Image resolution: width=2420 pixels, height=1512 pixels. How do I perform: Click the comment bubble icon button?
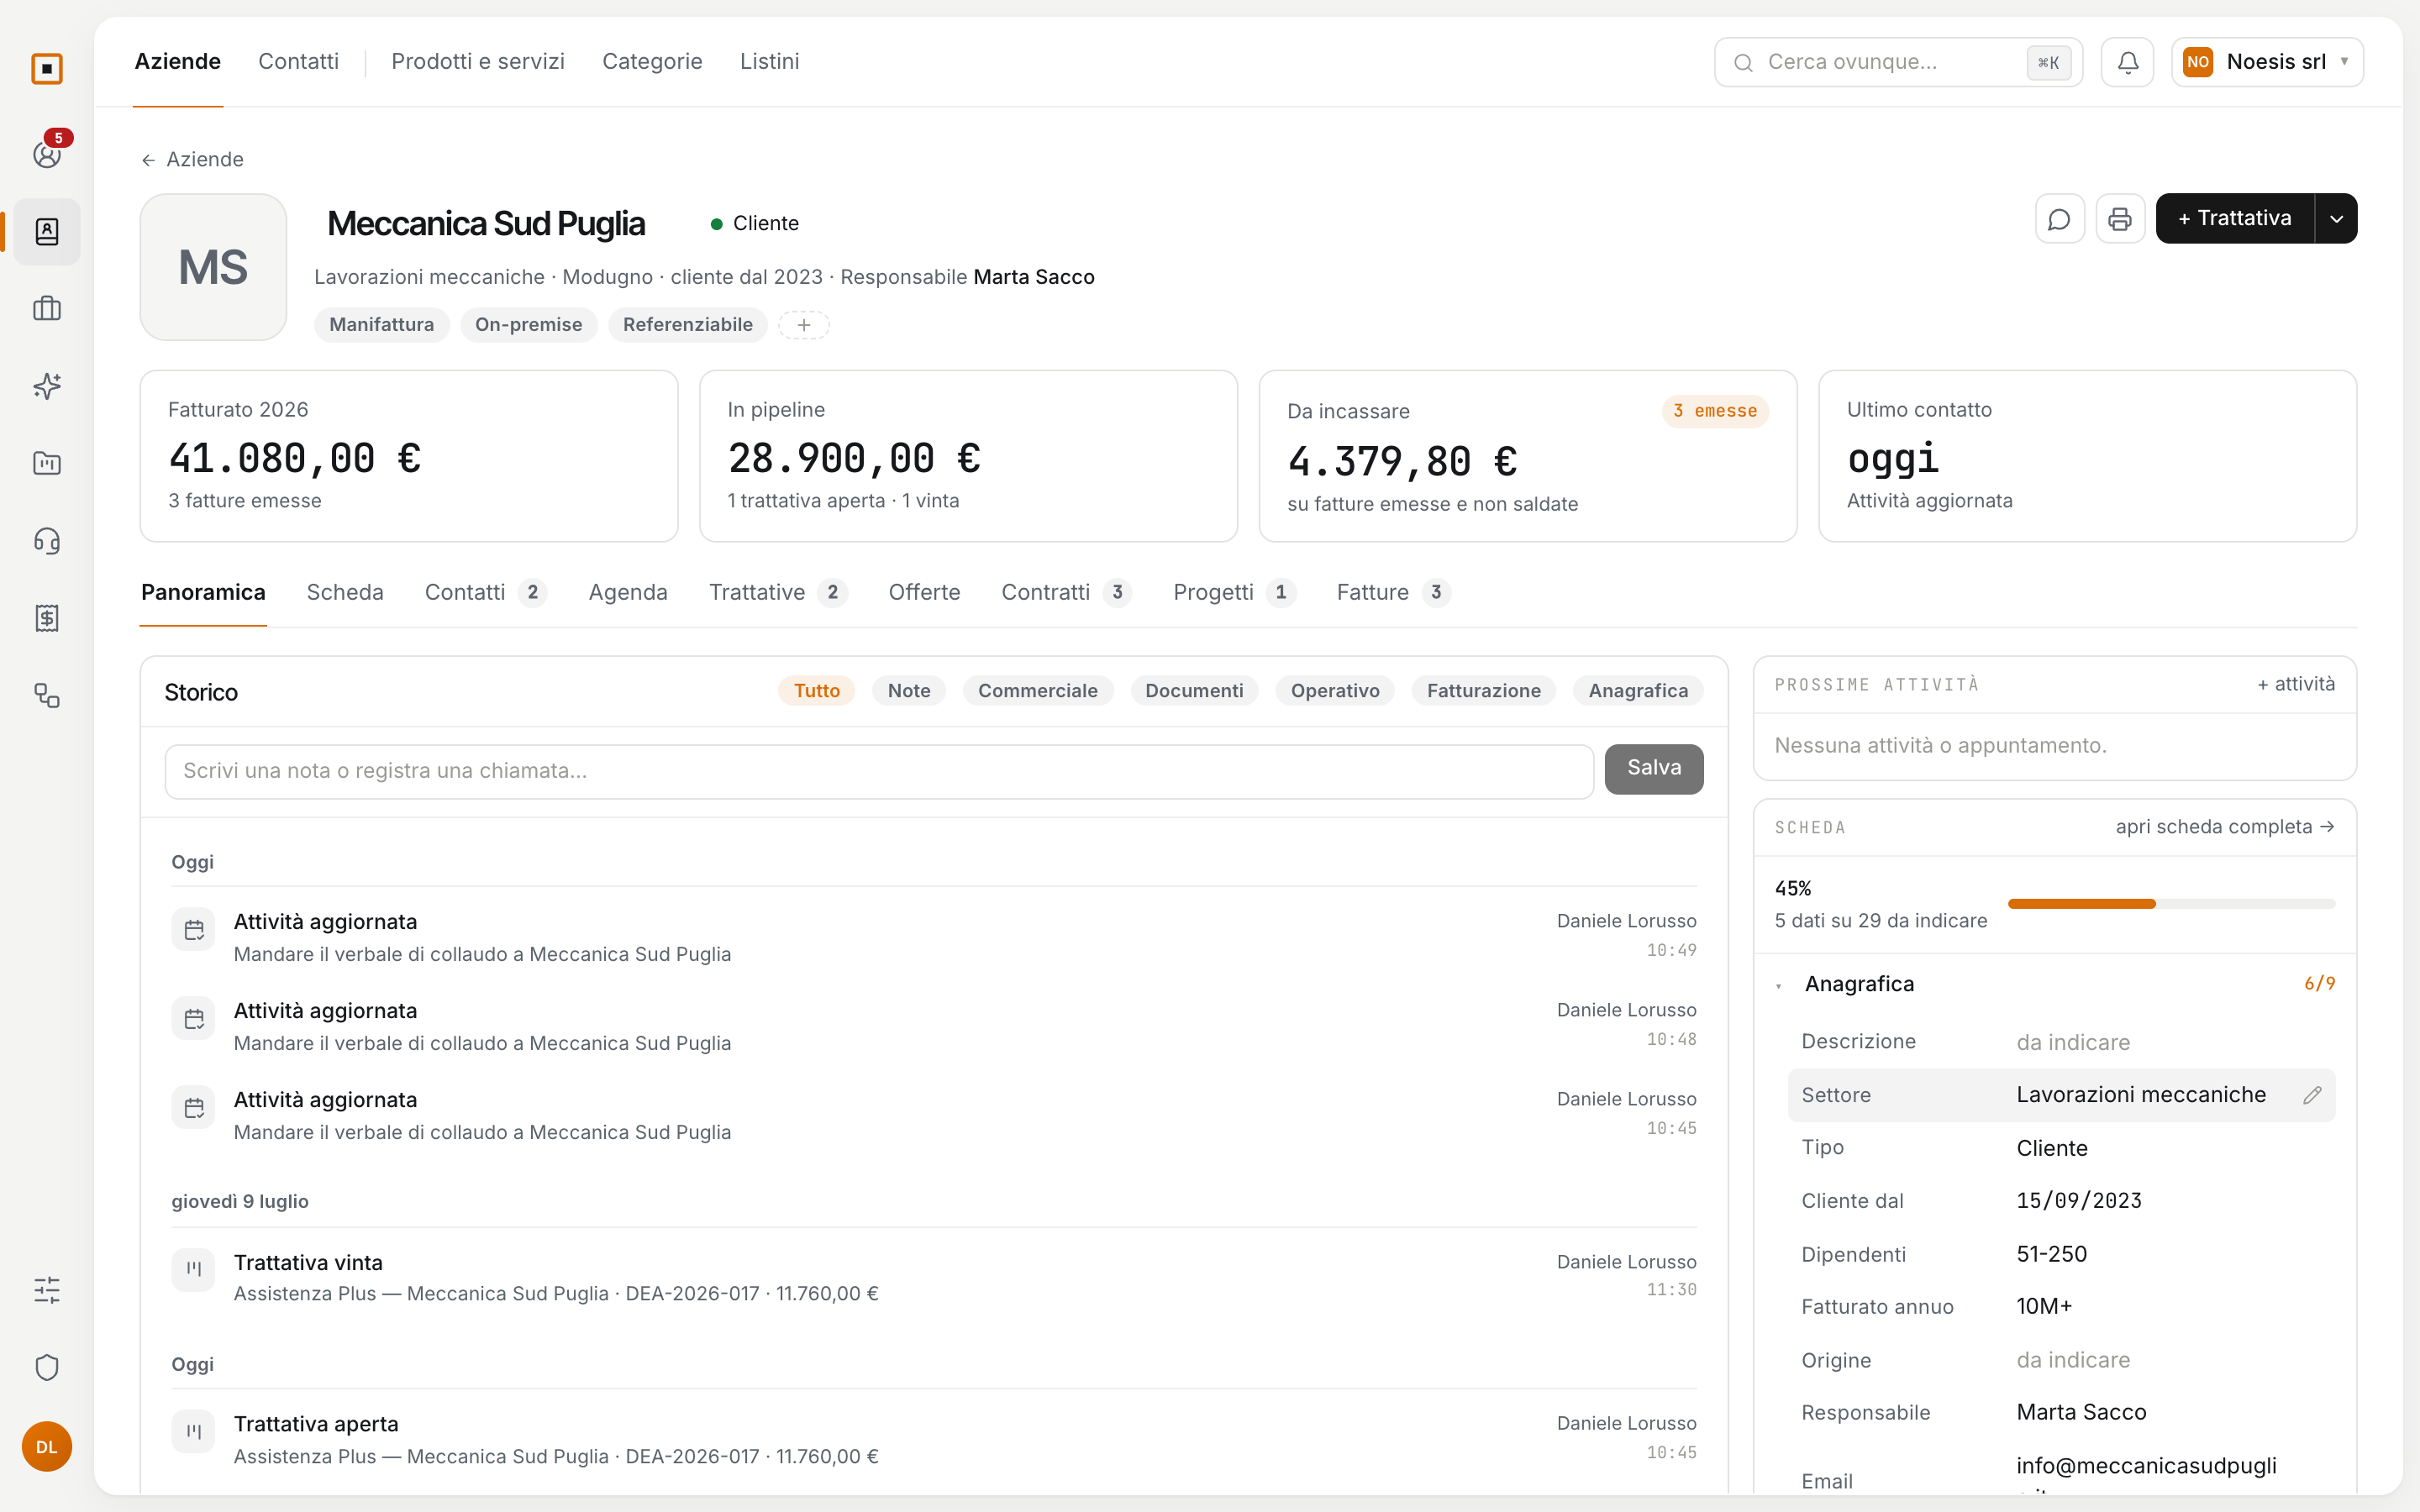point(2059,218)
